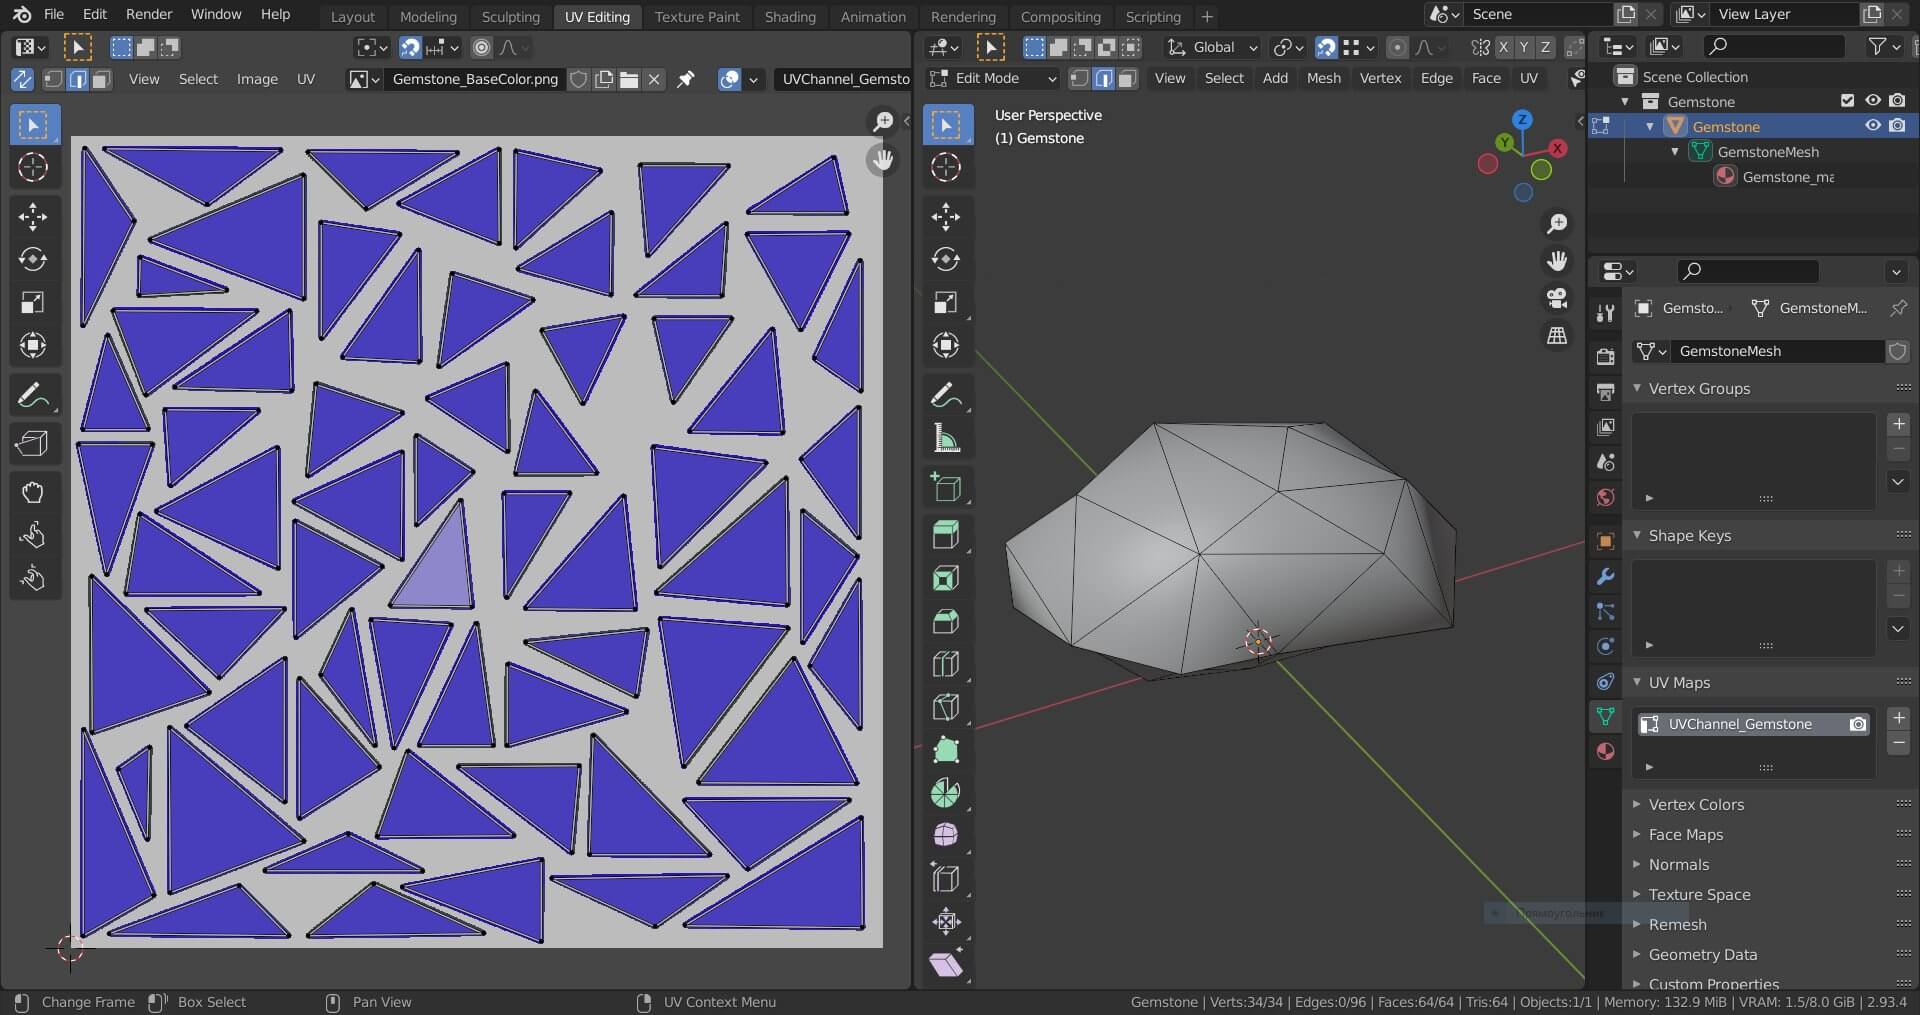
Task: Open the Material Properties tab
Action: click(1605, 751)
